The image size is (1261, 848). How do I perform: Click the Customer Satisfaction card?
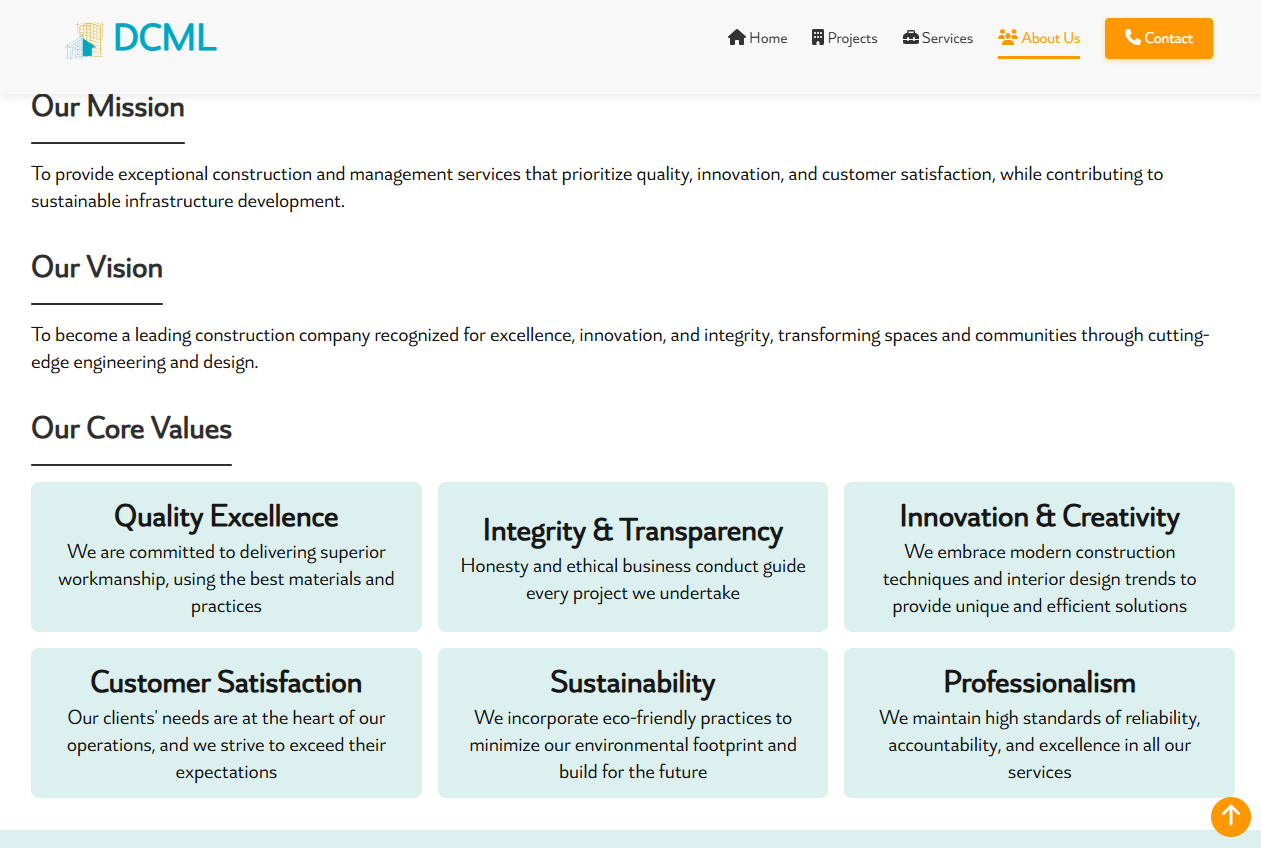coord(226,723)
